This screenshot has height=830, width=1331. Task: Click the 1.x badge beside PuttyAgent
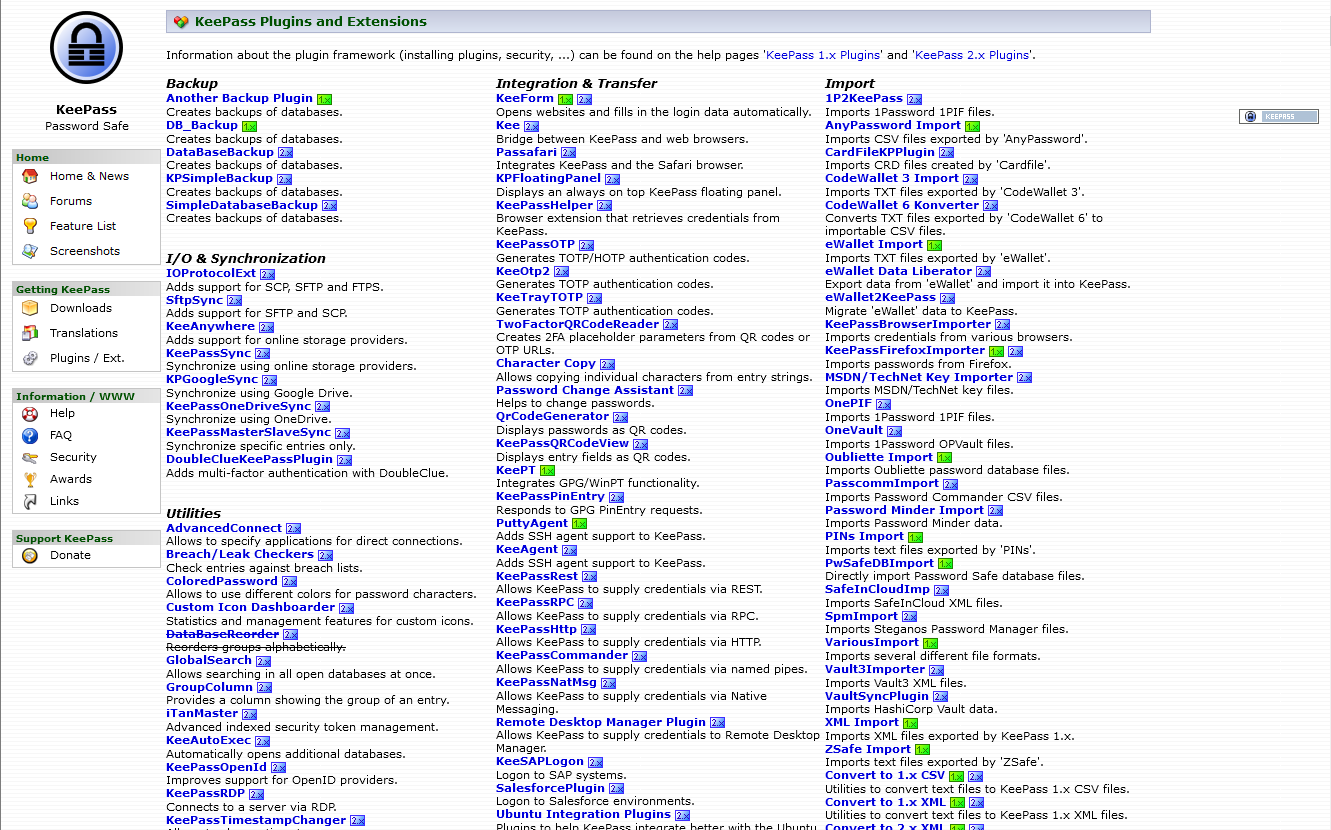pos(579,523)
